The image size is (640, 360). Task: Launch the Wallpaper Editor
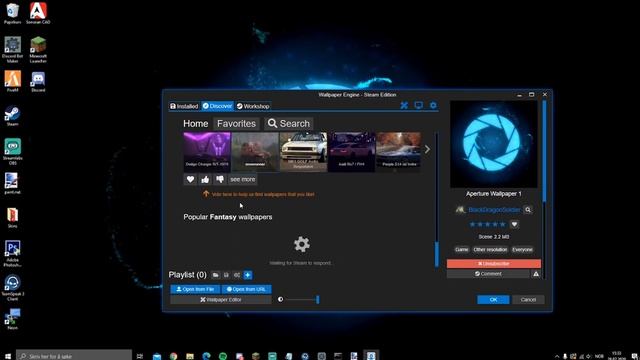click(x=221, y=300)
